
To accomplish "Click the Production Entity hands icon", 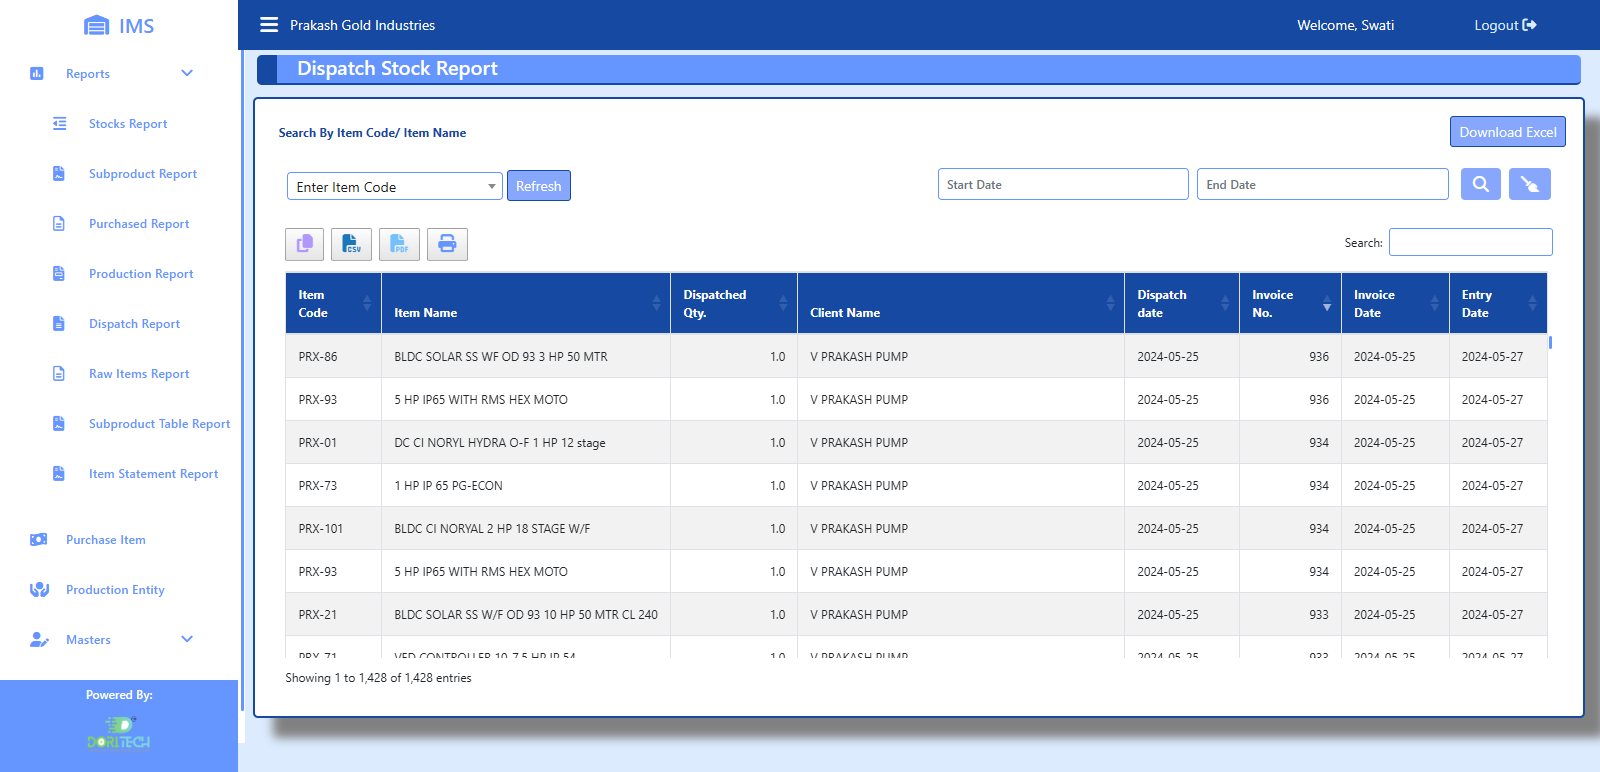I will click(39, 589).
